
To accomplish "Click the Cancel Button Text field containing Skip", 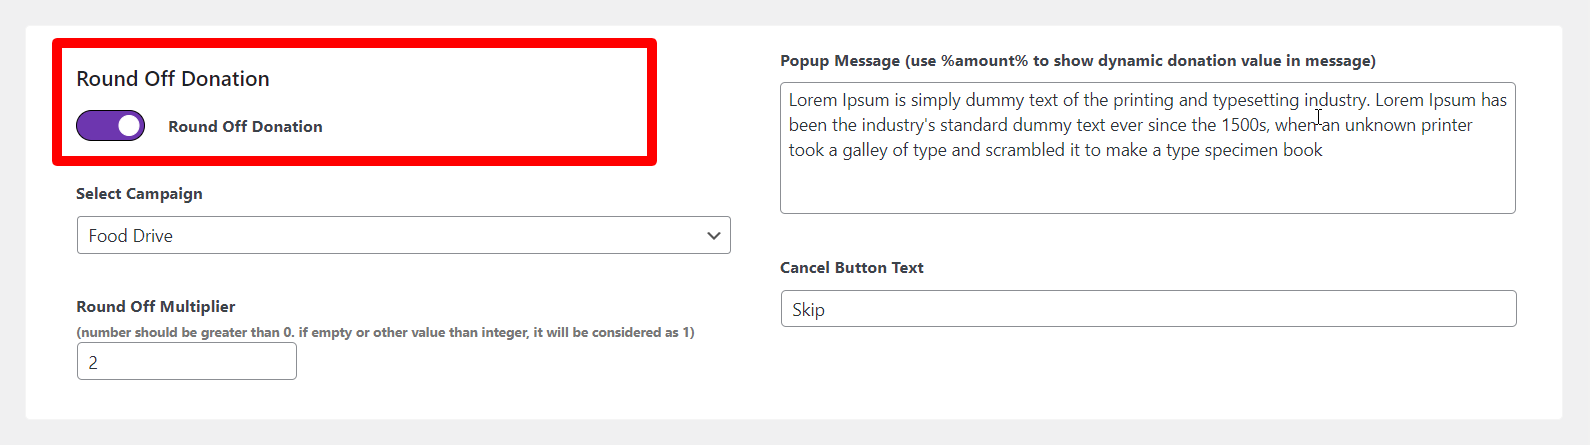I will click(x=1148, y=309).
